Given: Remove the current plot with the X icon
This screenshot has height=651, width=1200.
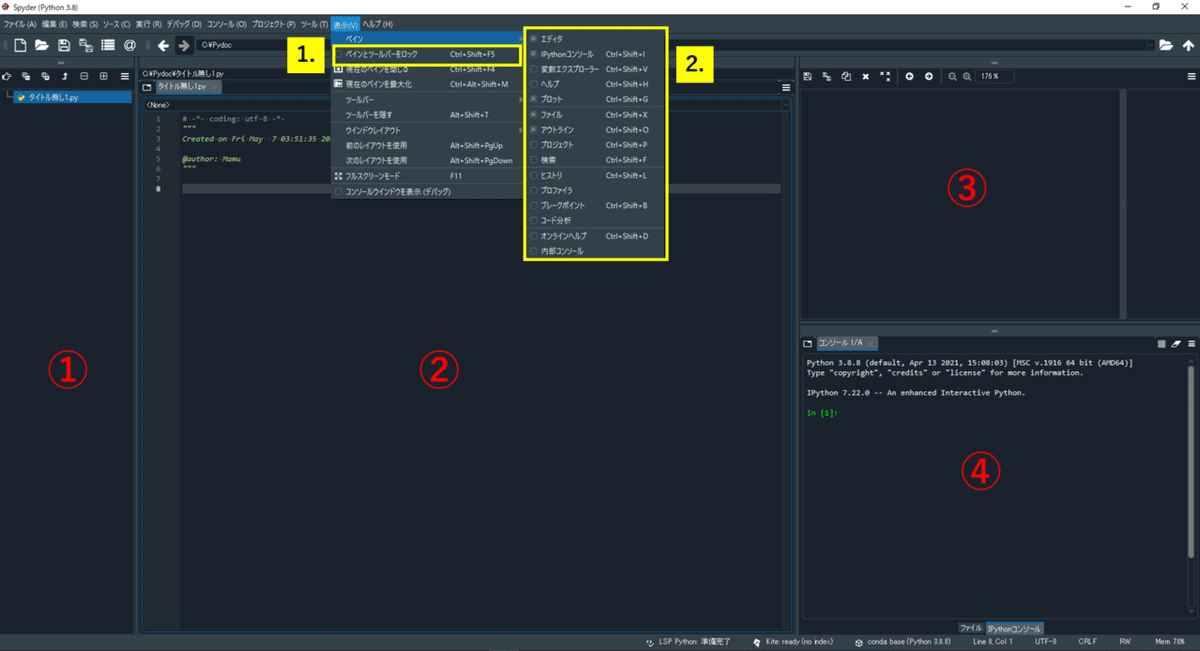Looking at the screenshot, I should pyautogui.click(x=866, y=76).
